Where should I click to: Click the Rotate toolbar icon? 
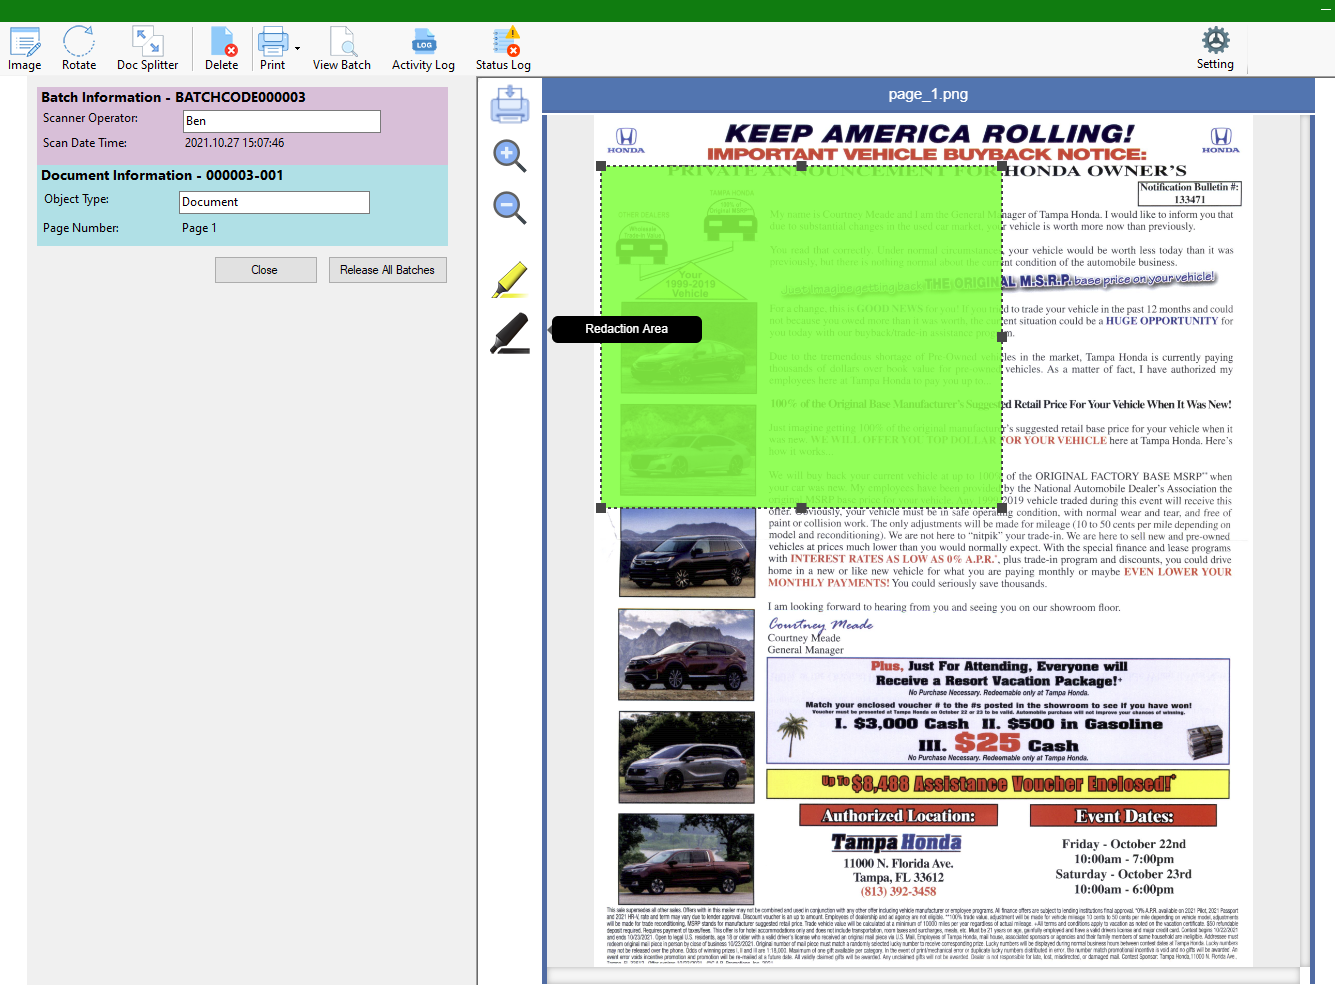79,49
